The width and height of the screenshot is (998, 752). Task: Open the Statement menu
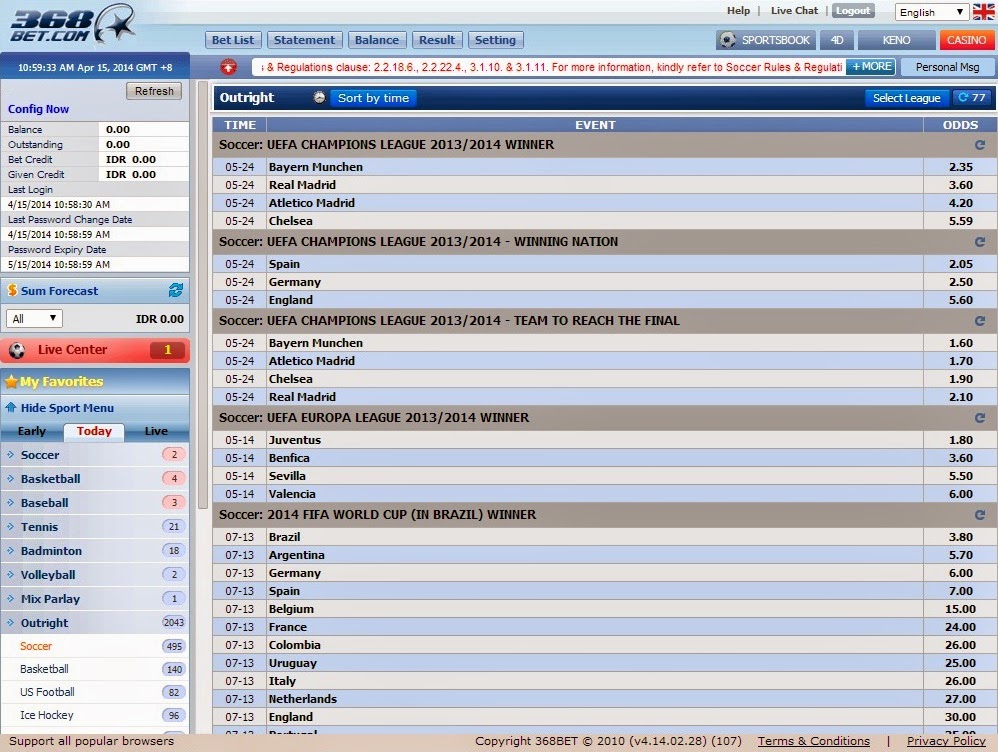click(304, 40)
